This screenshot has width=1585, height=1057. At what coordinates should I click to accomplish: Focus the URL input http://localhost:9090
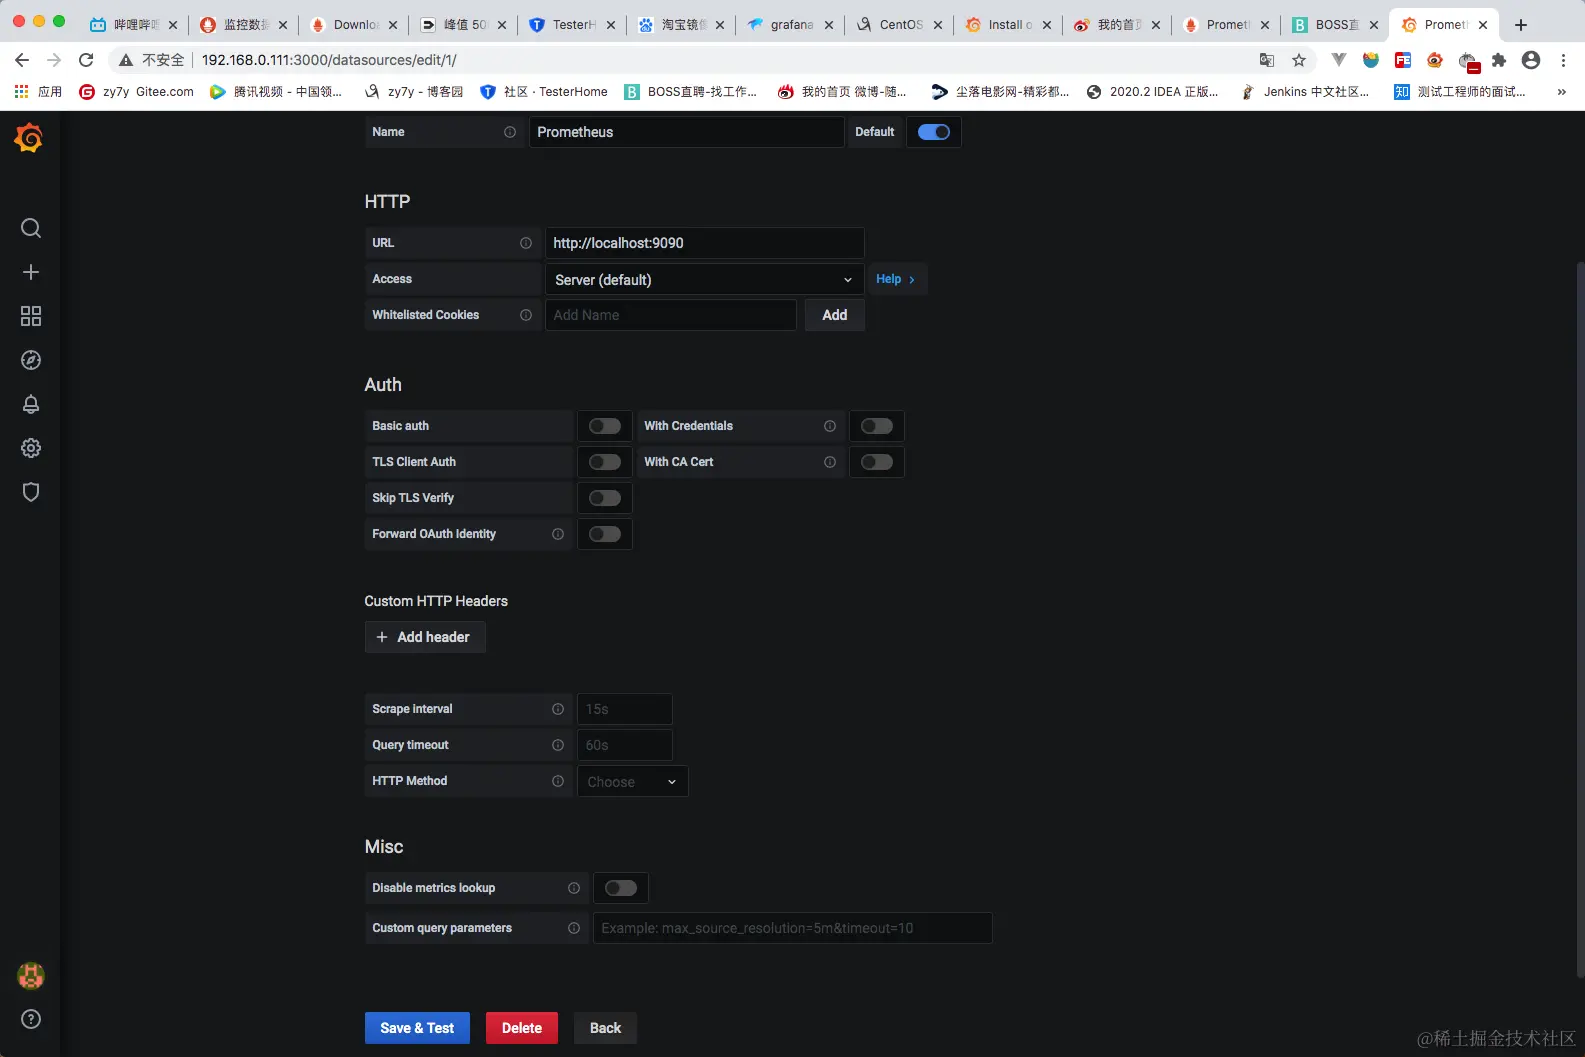coord(705,243)
